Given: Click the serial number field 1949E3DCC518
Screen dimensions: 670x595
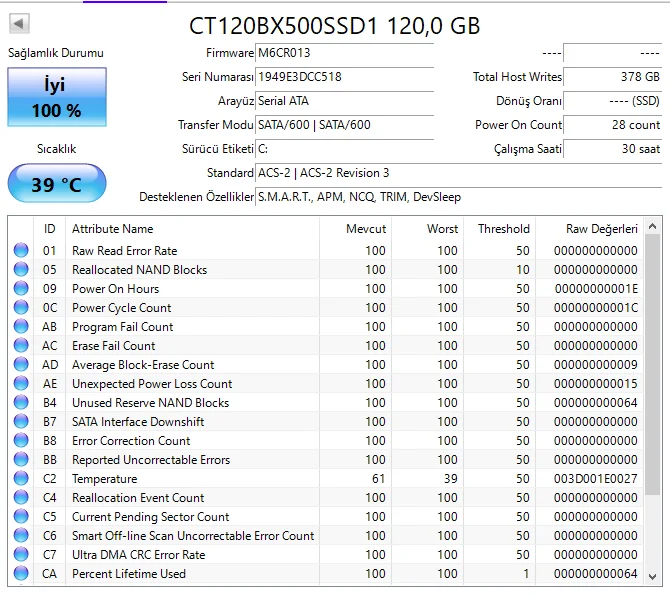Looking at the screenshot, I should click(344, 77).
